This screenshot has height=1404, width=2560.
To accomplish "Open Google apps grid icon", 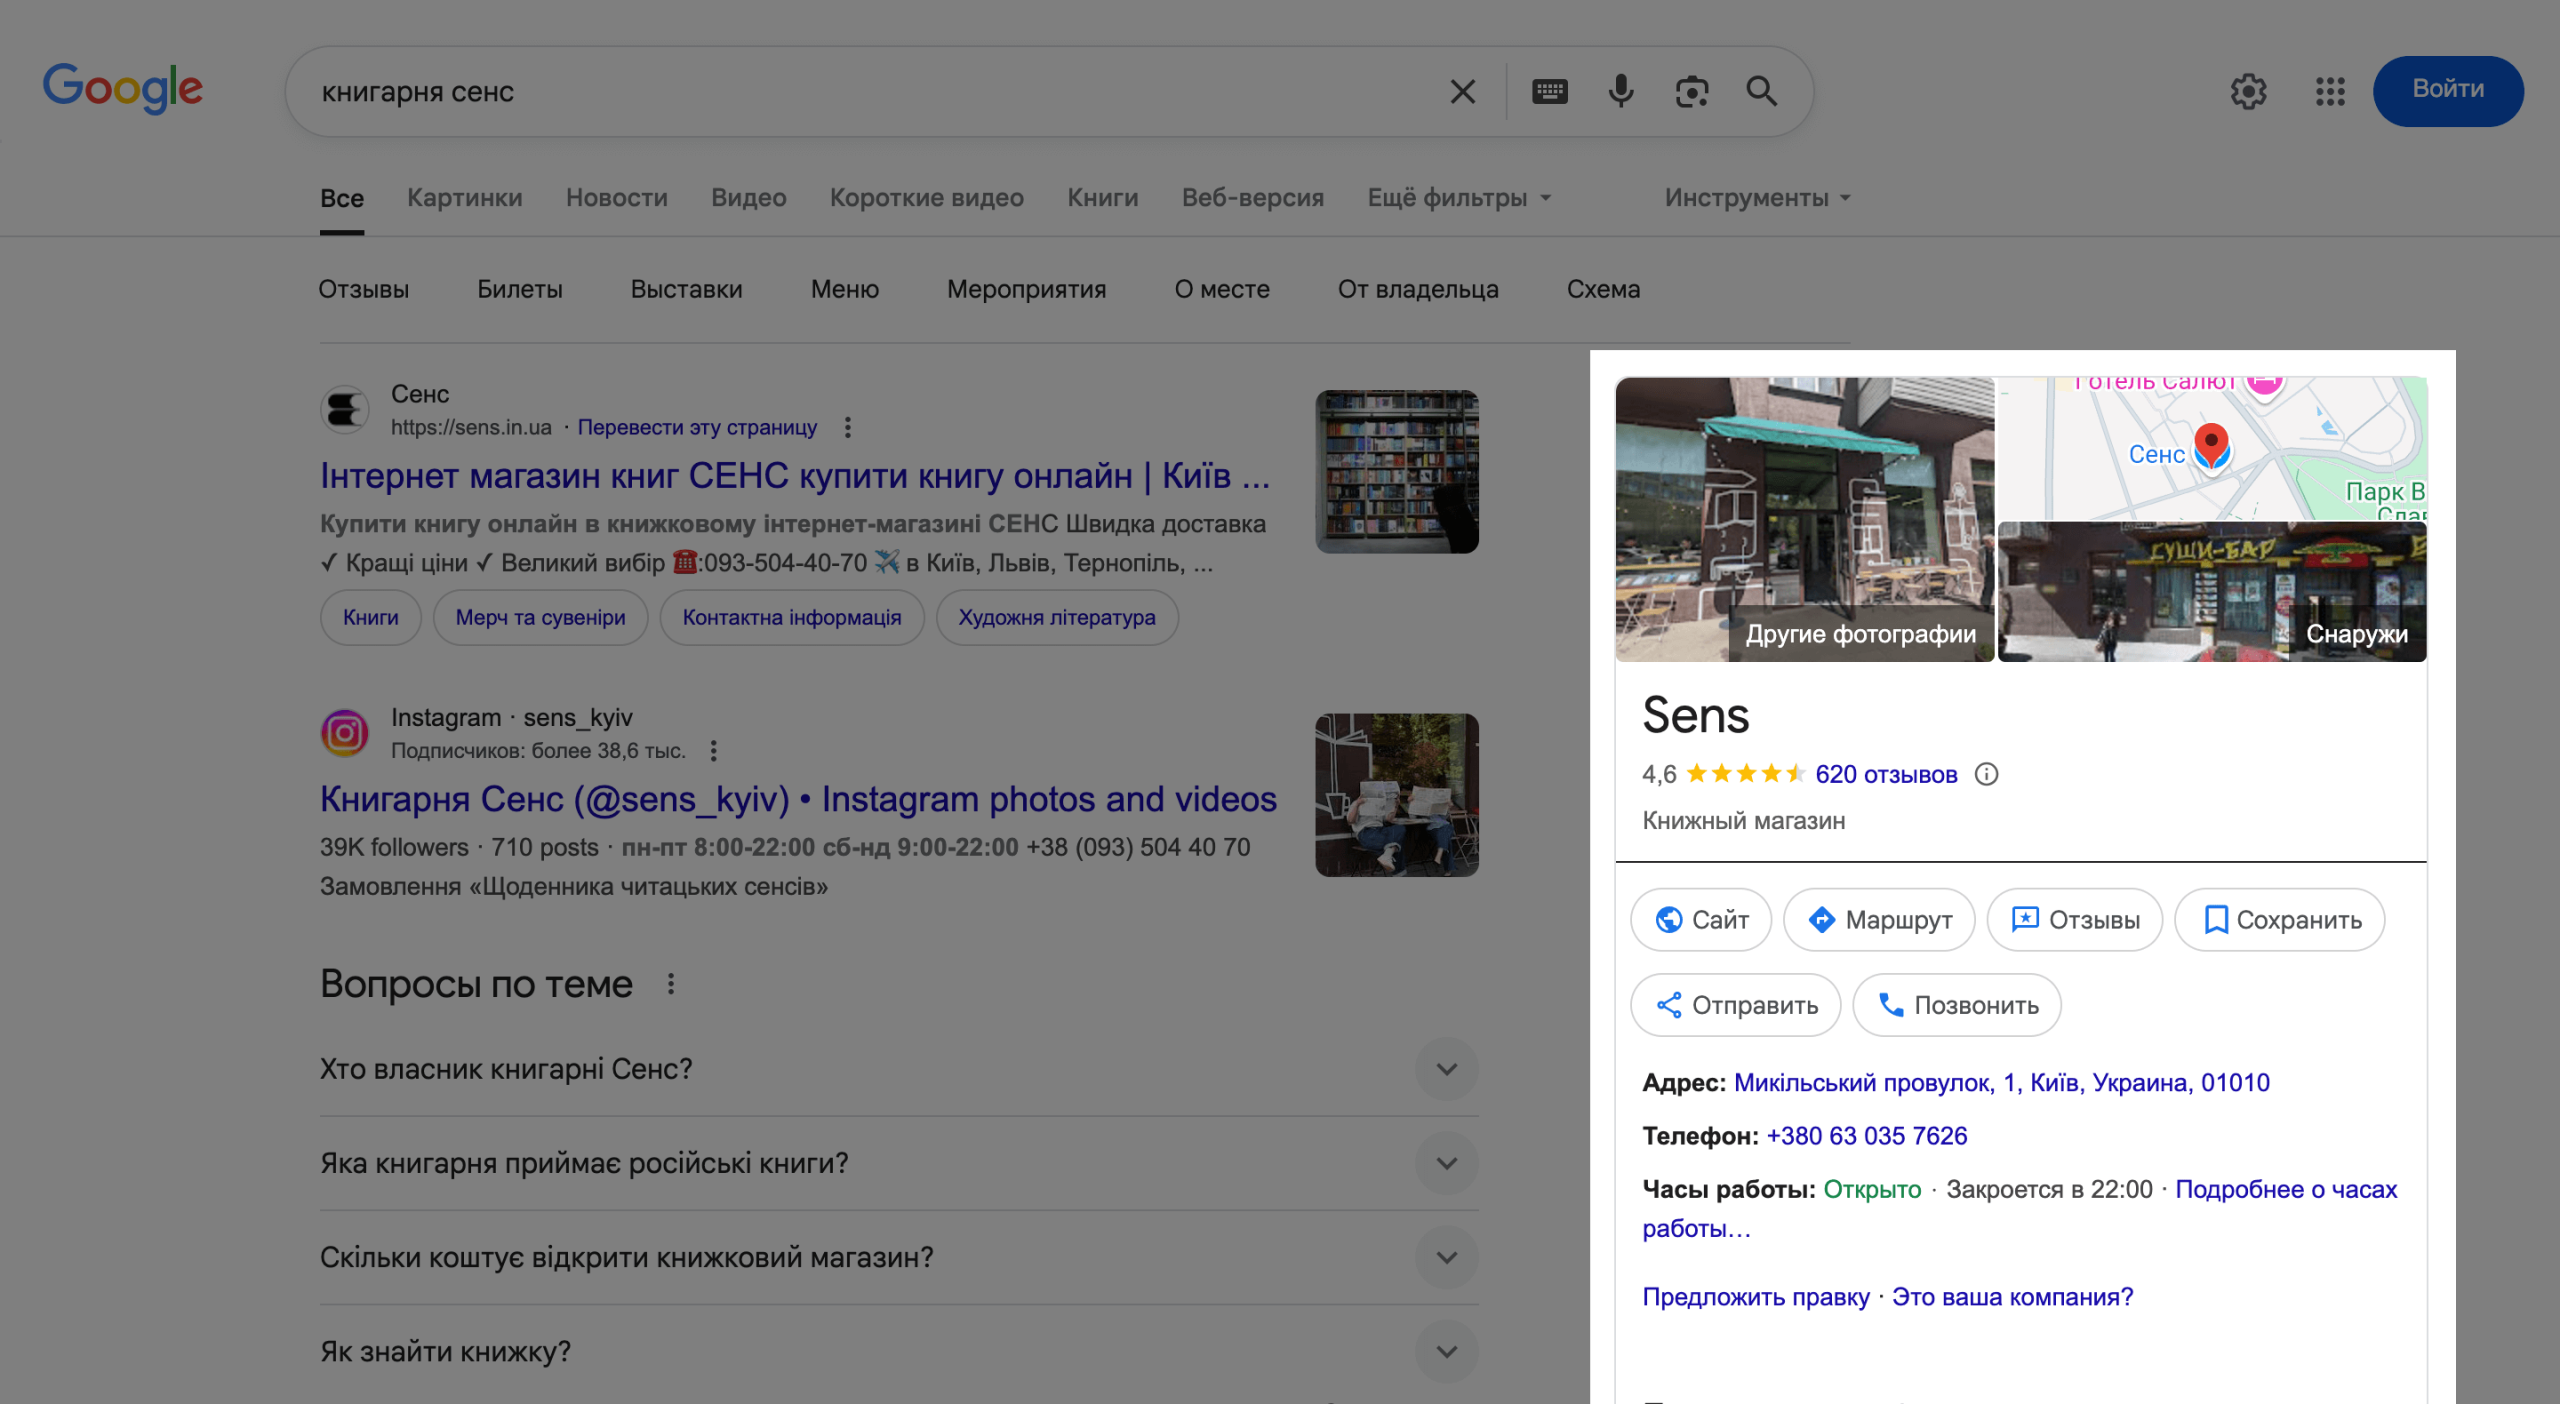I will click(2330, 92).
